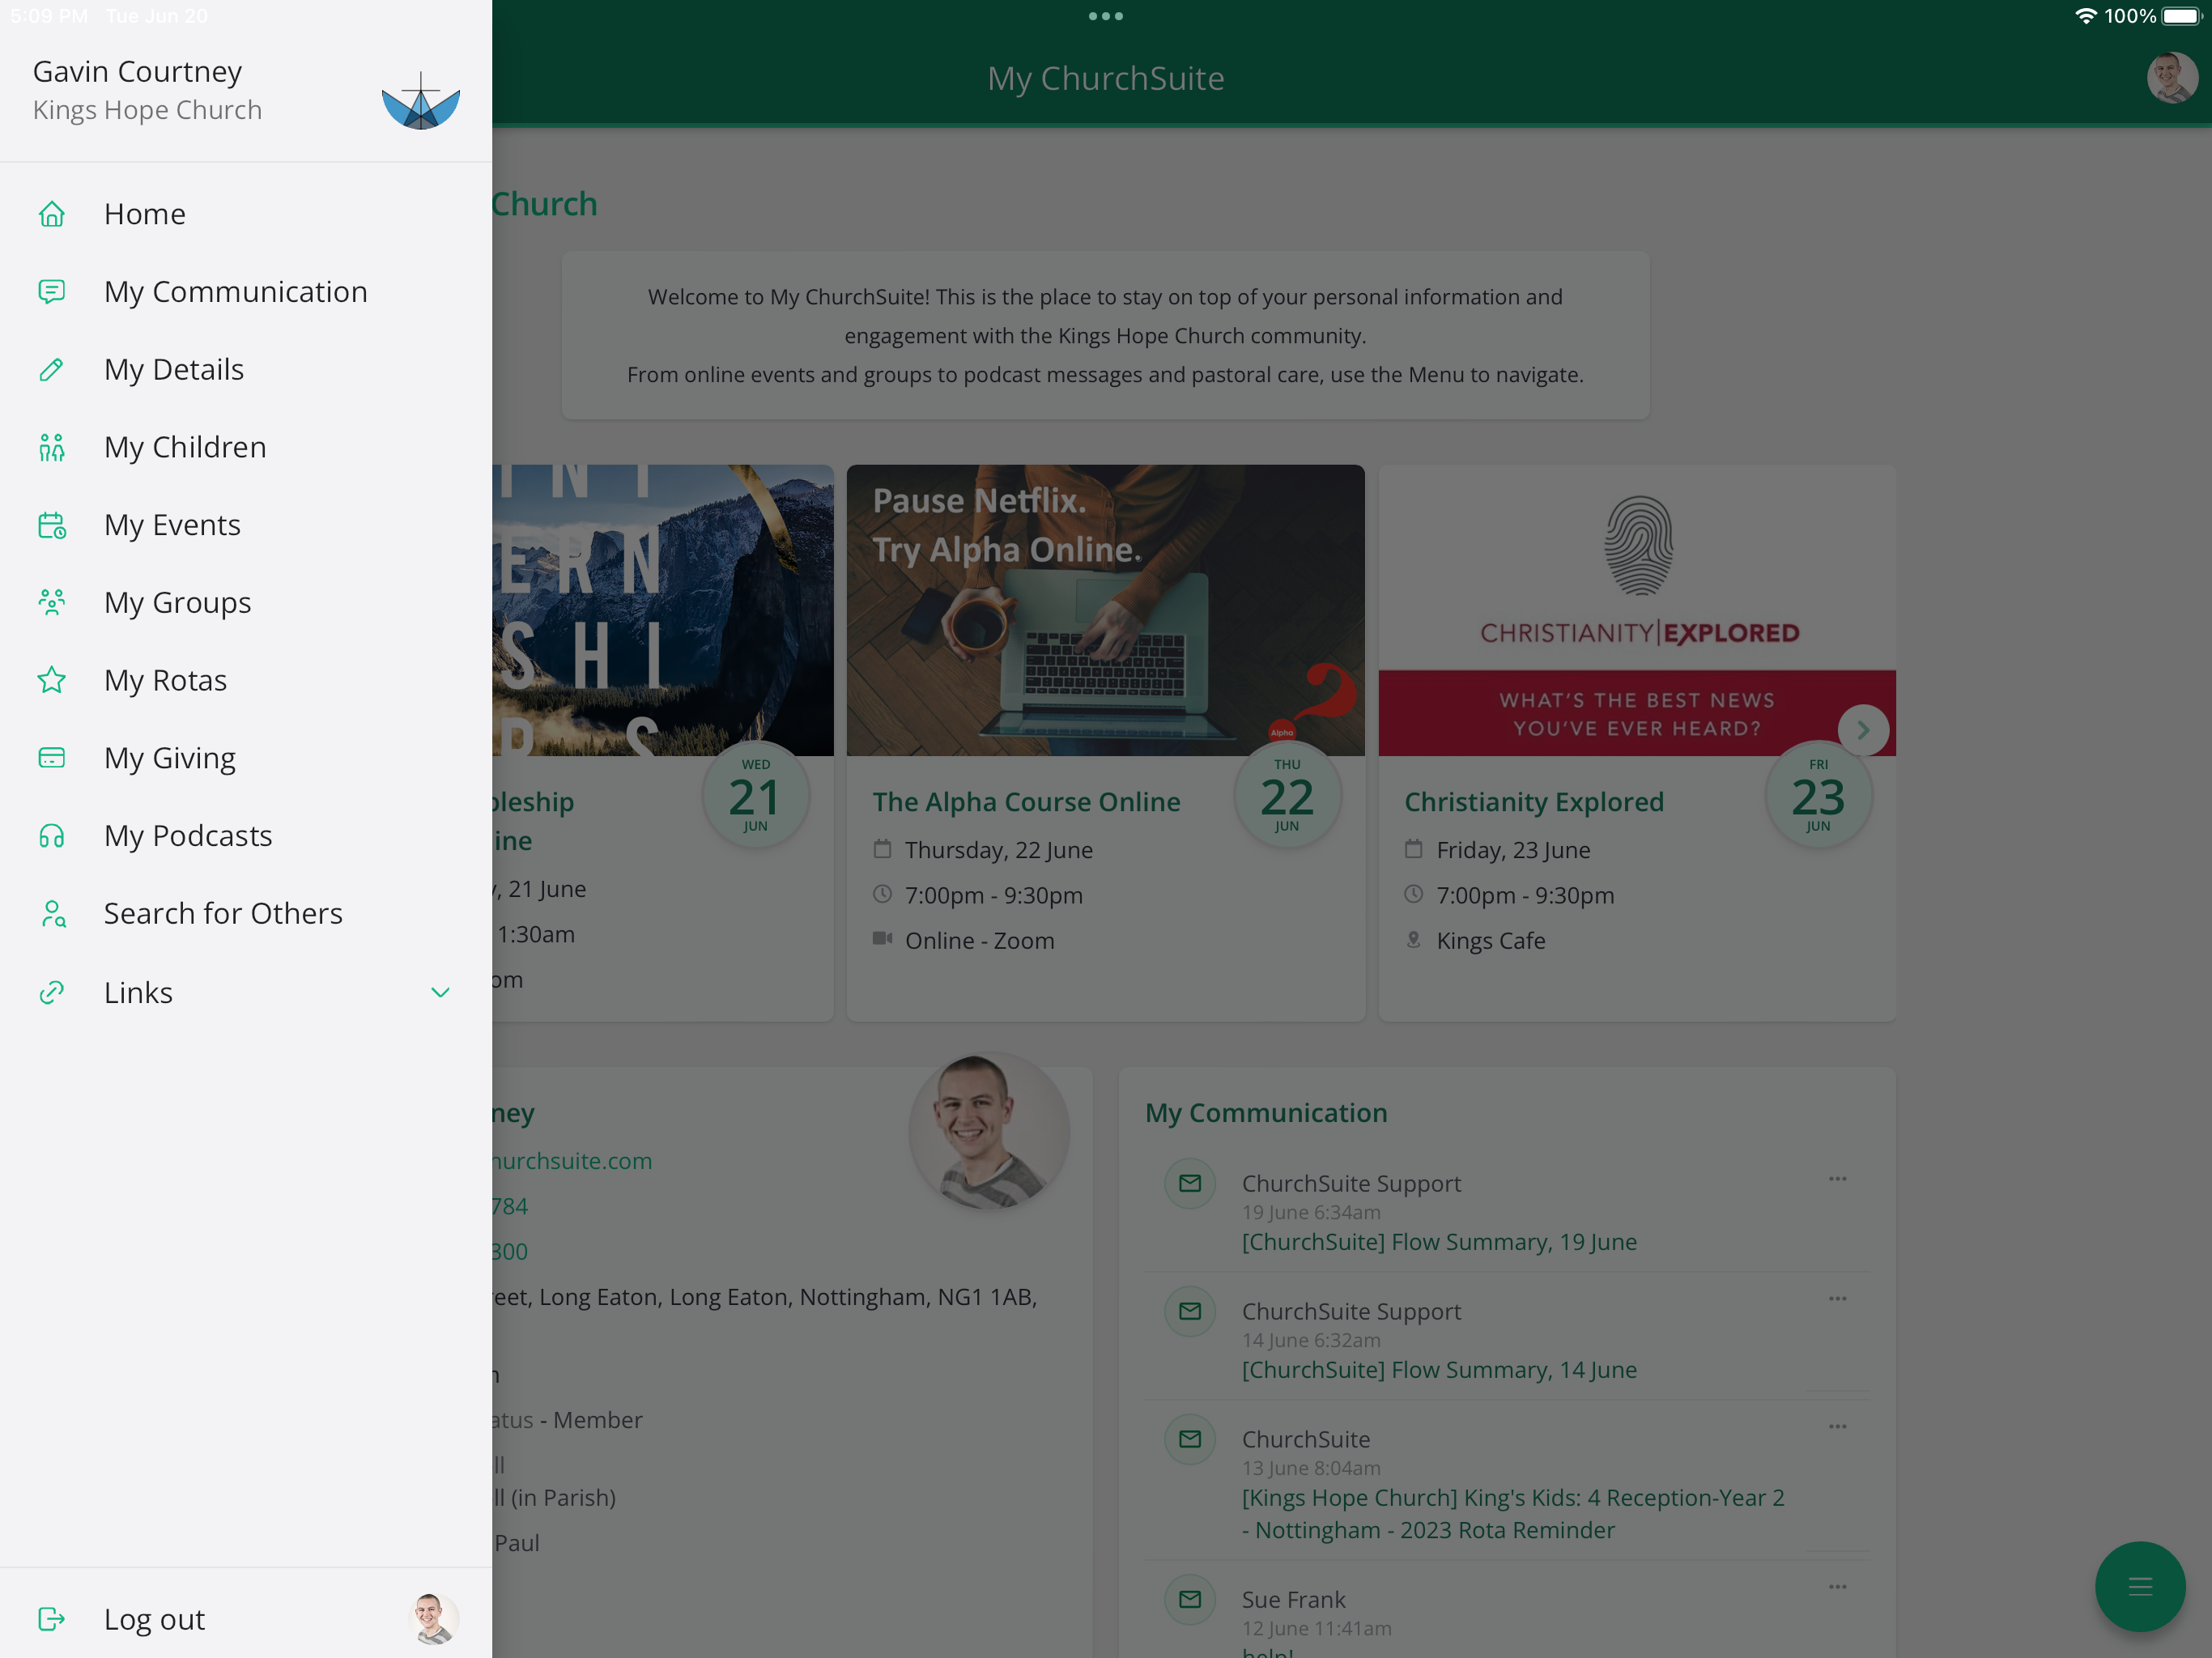This screenshot has height=1658, width=2212.
Task: Tap the small avatar beside Log out
Action: (433, 1619)
